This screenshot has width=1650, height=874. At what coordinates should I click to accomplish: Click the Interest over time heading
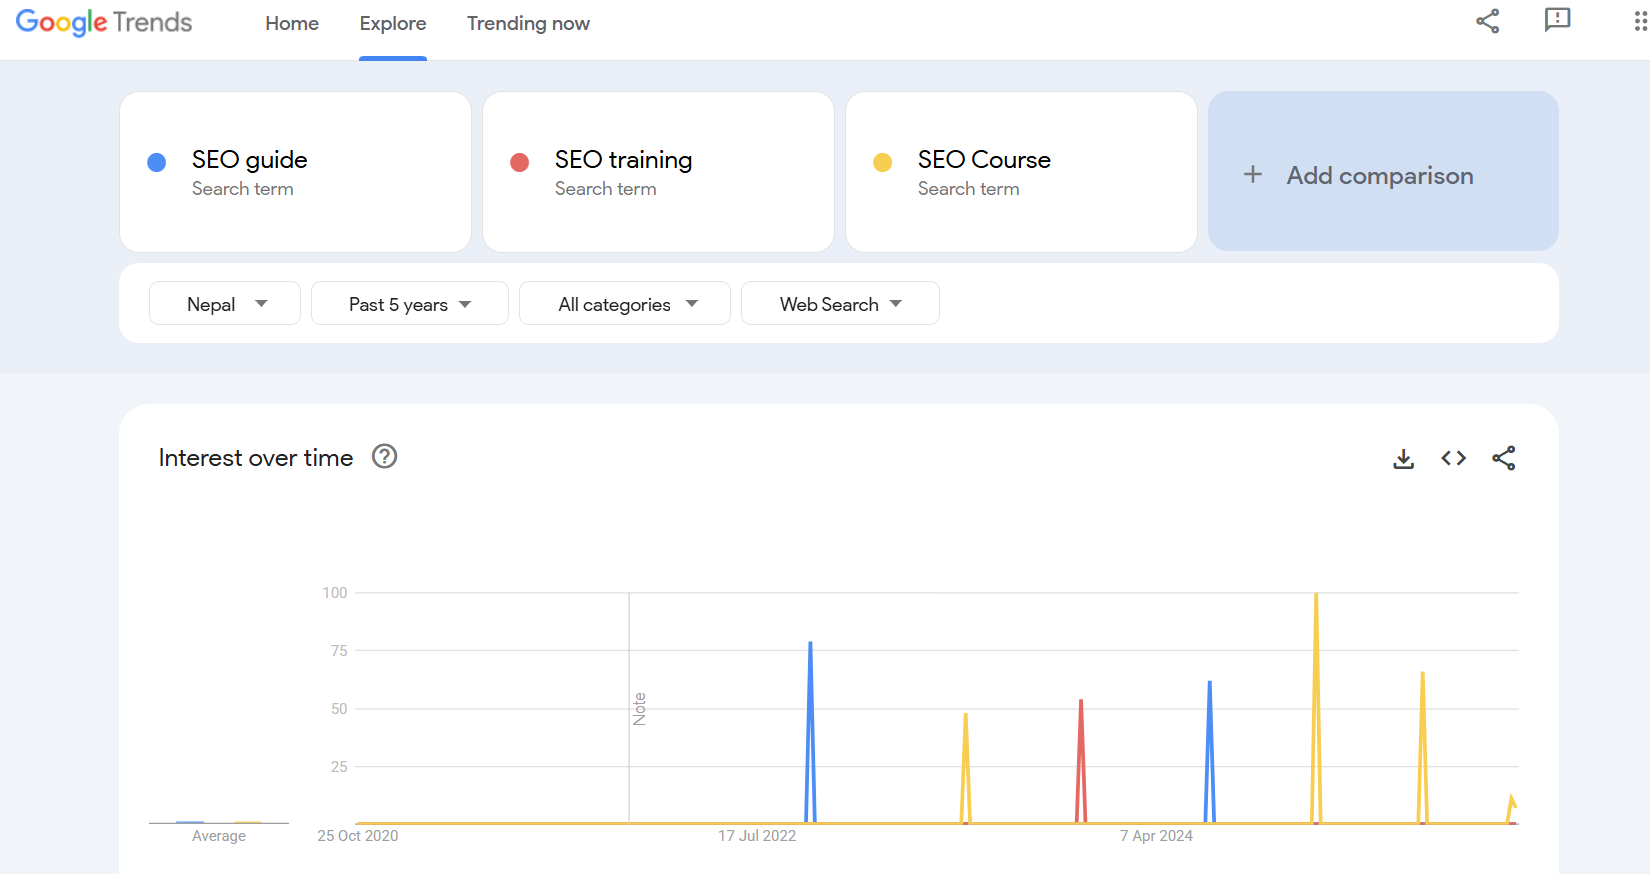coord(256,457)
